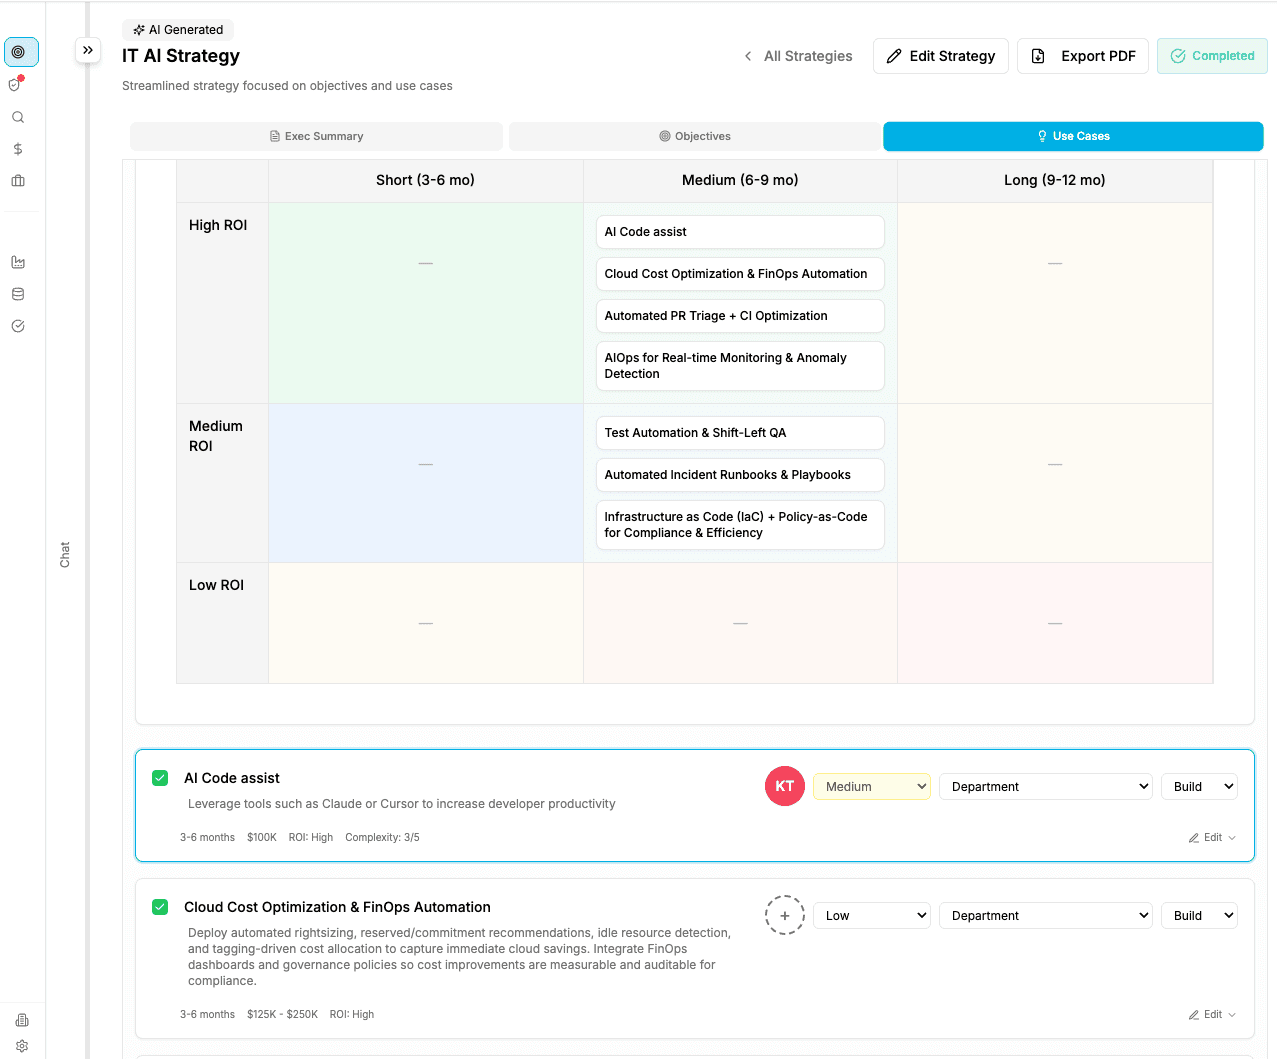Screen dimensions: 1277x1059
Task: Click the High ROI row label
Action: [218, 225]
